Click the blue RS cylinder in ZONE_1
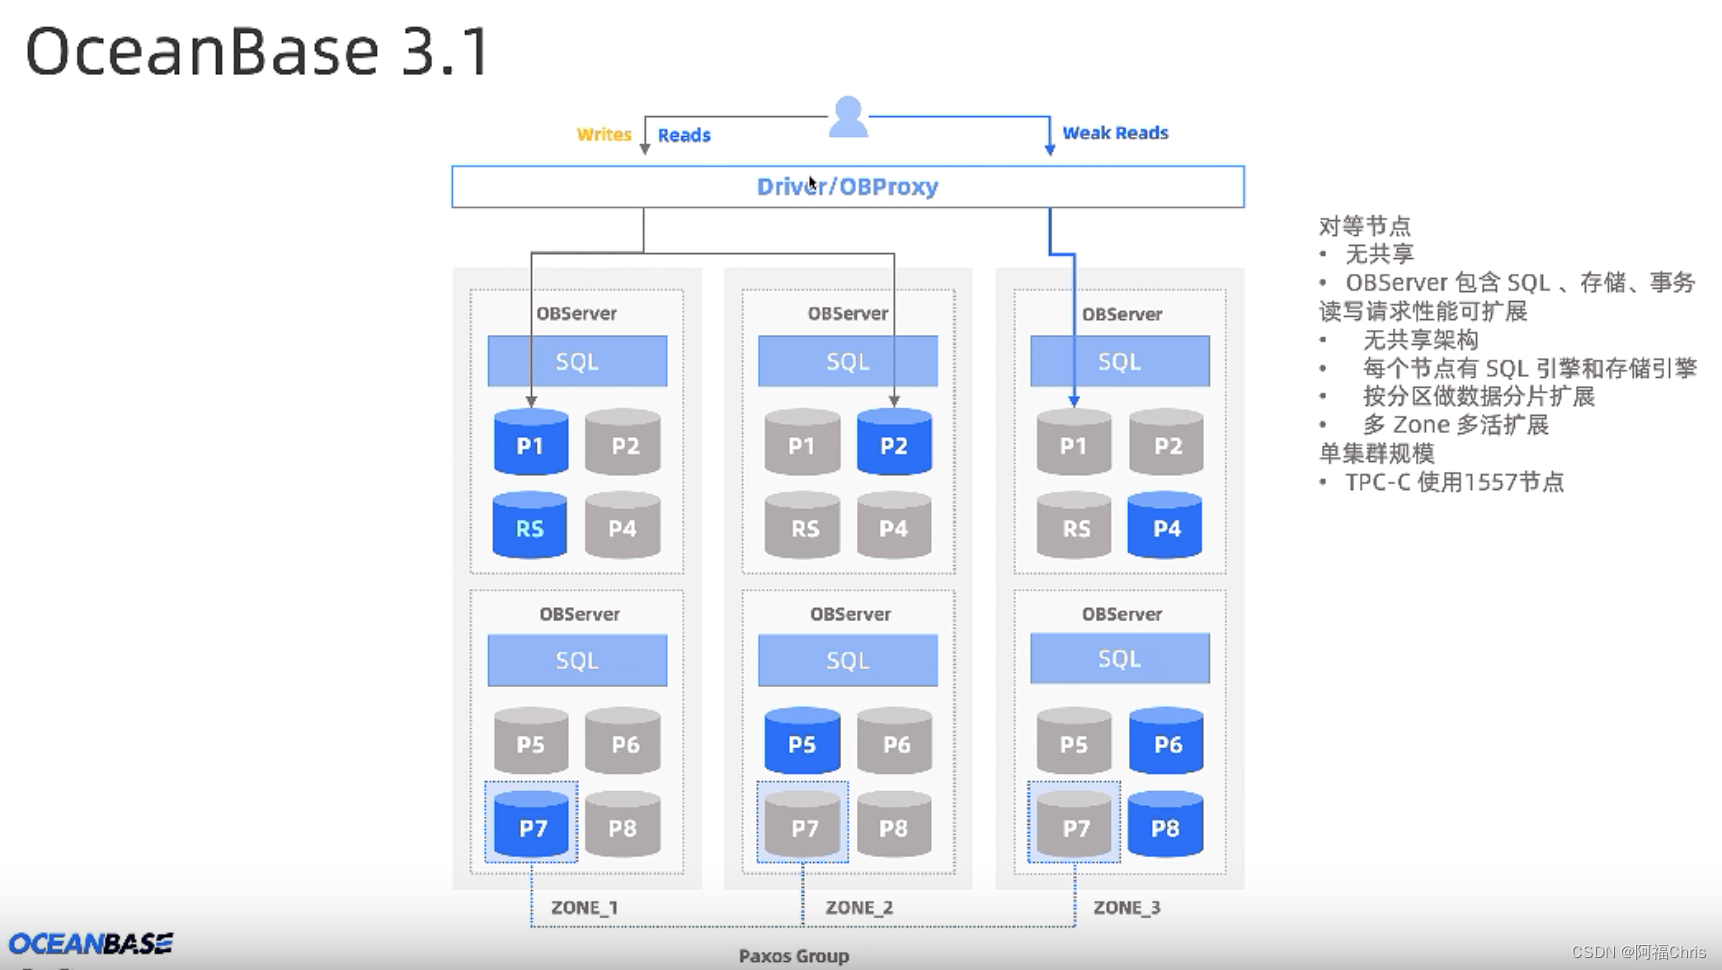Screen dimensions: 1722x970 point(530,524)
